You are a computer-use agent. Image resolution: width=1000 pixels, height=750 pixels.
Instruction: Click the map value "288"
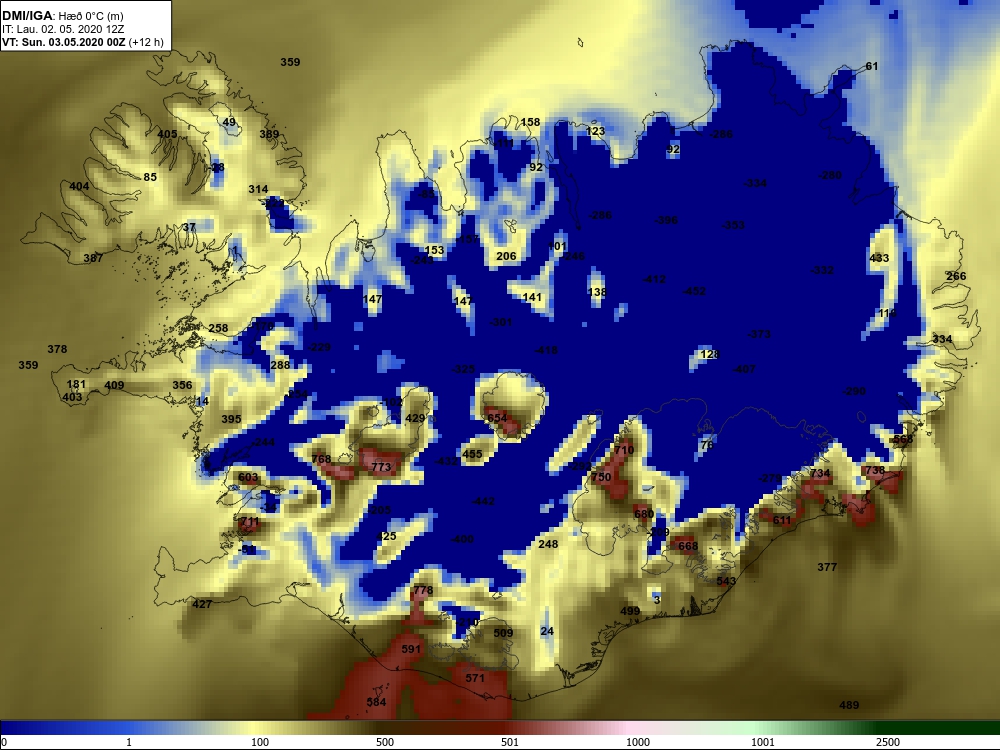coord(280,365)
